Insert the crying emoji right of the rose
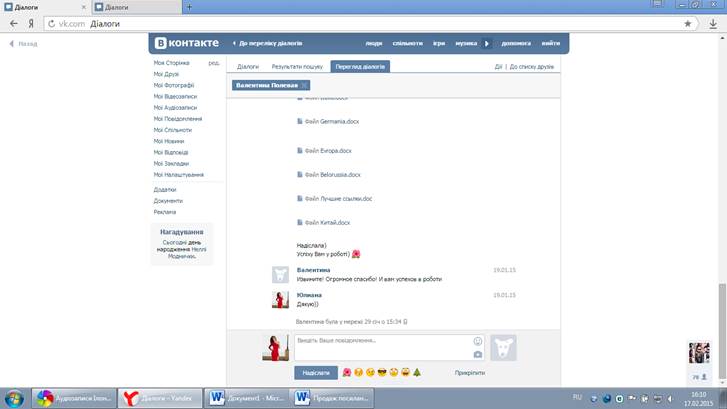 [358, 372]
